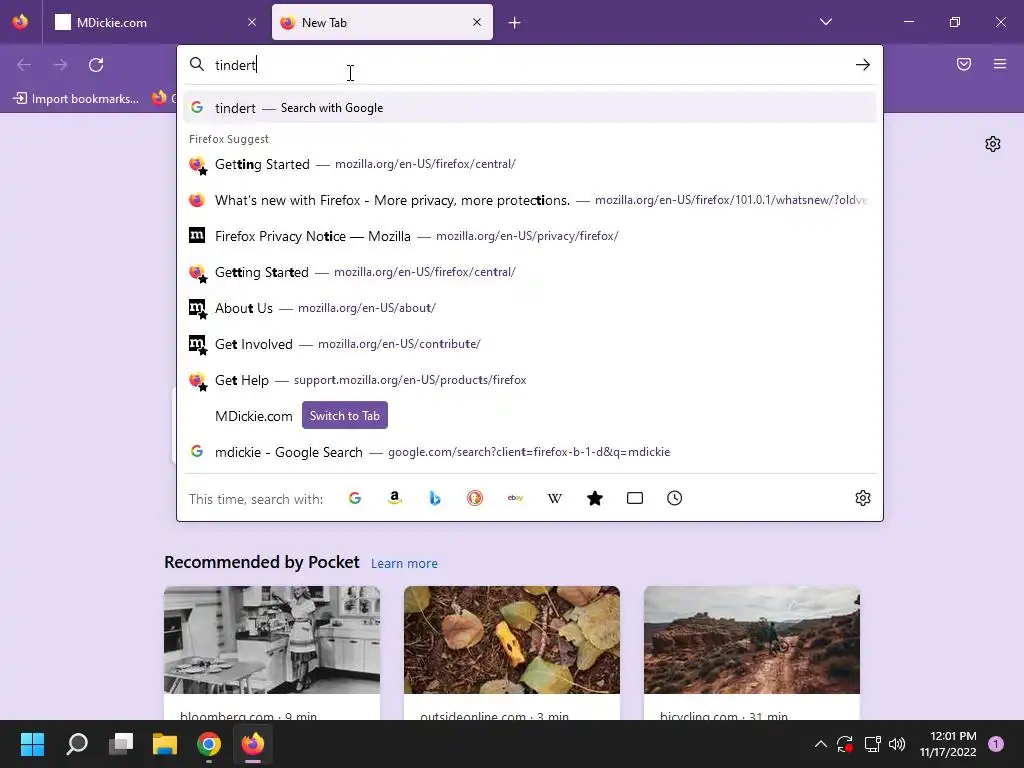Close the New Tab tab

pyautogui.click(x=477, y=22)
